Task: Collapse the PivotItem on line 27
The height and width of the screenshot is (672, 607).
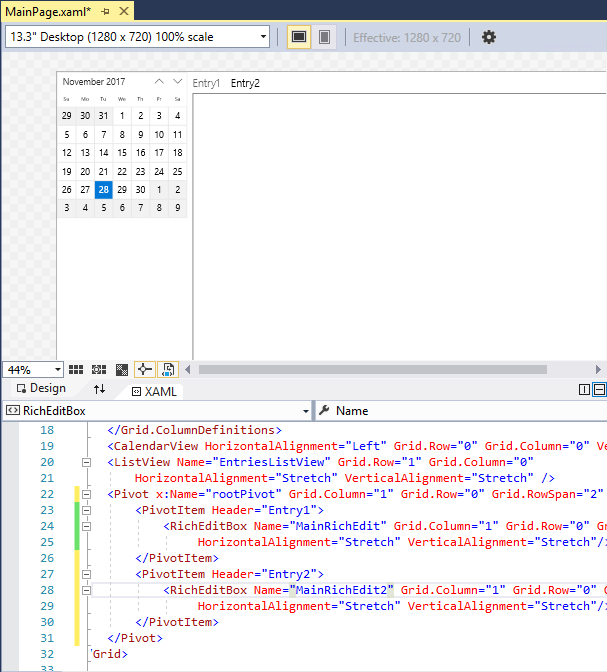Action: (x=87, y=574)
